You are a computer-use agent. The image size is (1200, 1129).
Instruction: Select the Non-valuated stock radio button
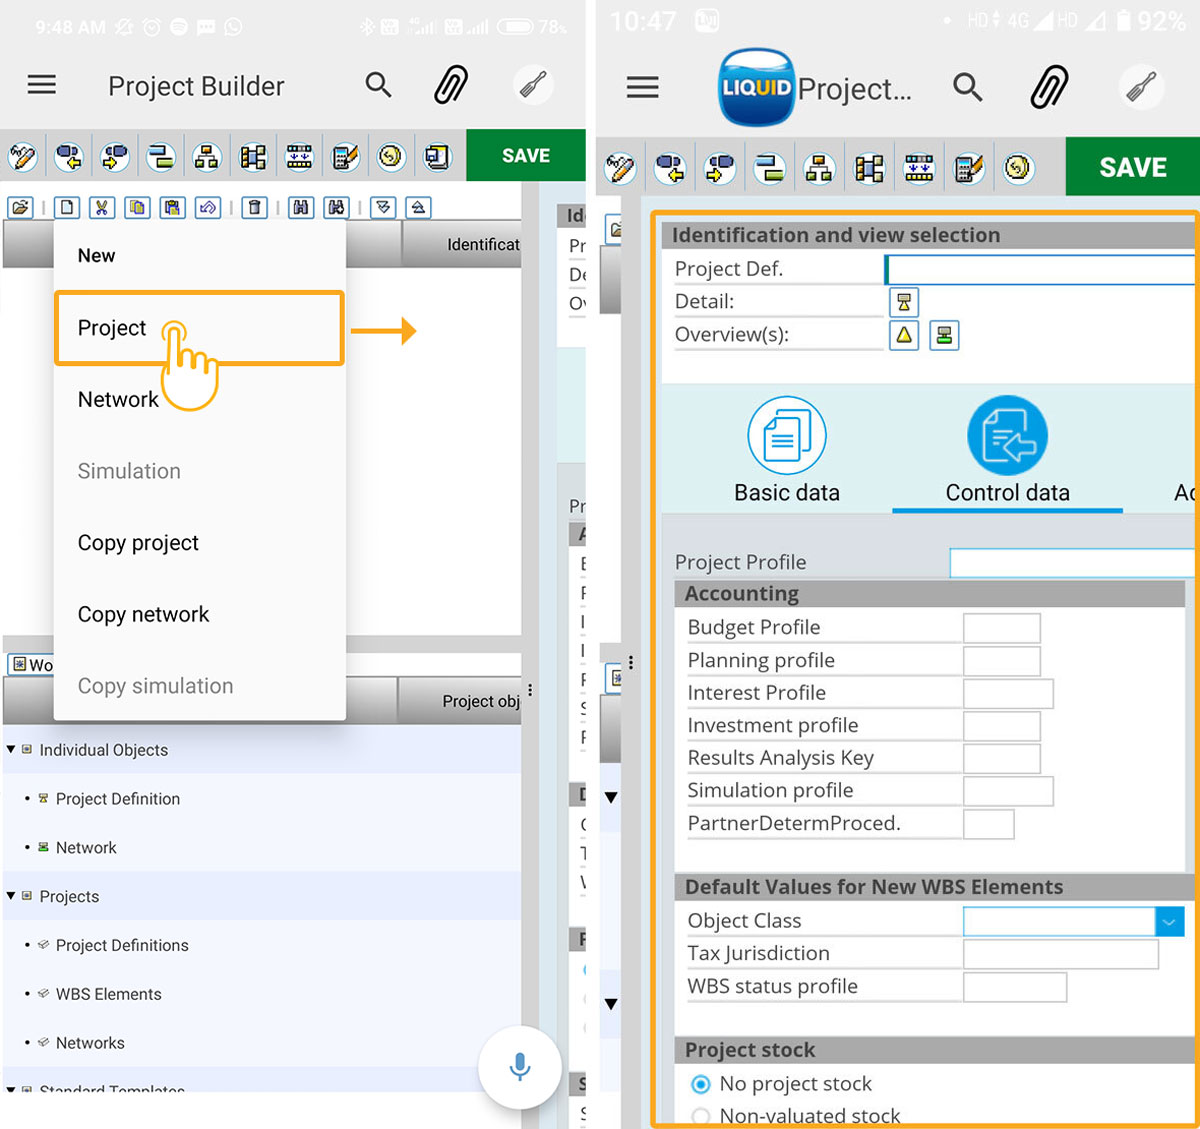tap(701, 1116)
